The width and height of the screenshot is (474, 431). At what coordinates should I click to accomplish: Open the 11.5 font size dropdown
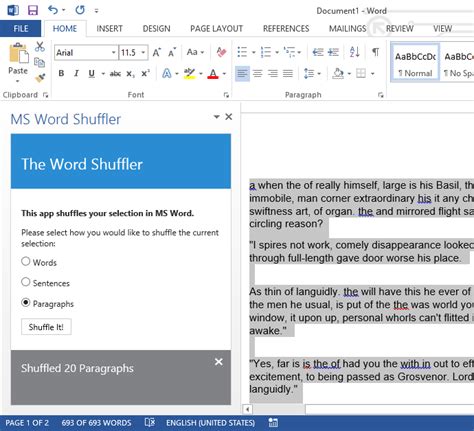143,53
